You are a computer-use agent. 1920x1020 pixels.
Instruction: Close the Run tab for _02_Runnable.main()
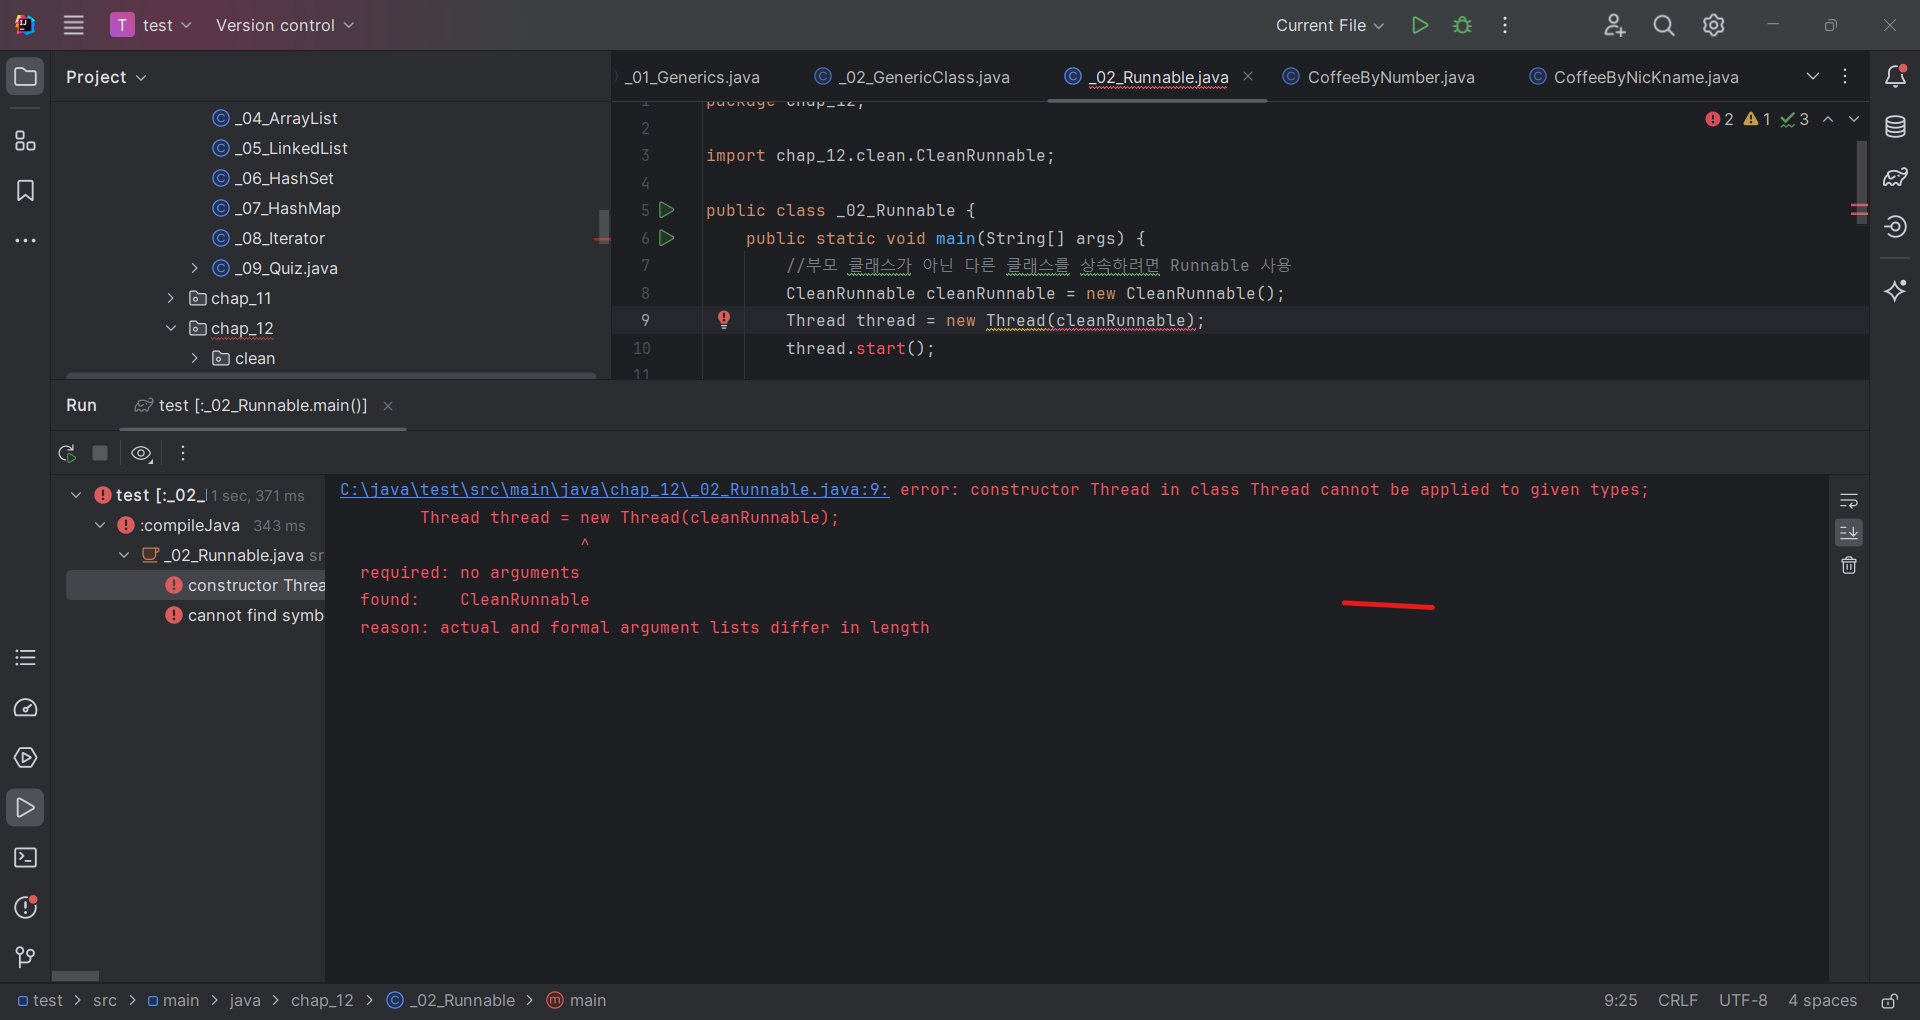click(x=388, y=405)
